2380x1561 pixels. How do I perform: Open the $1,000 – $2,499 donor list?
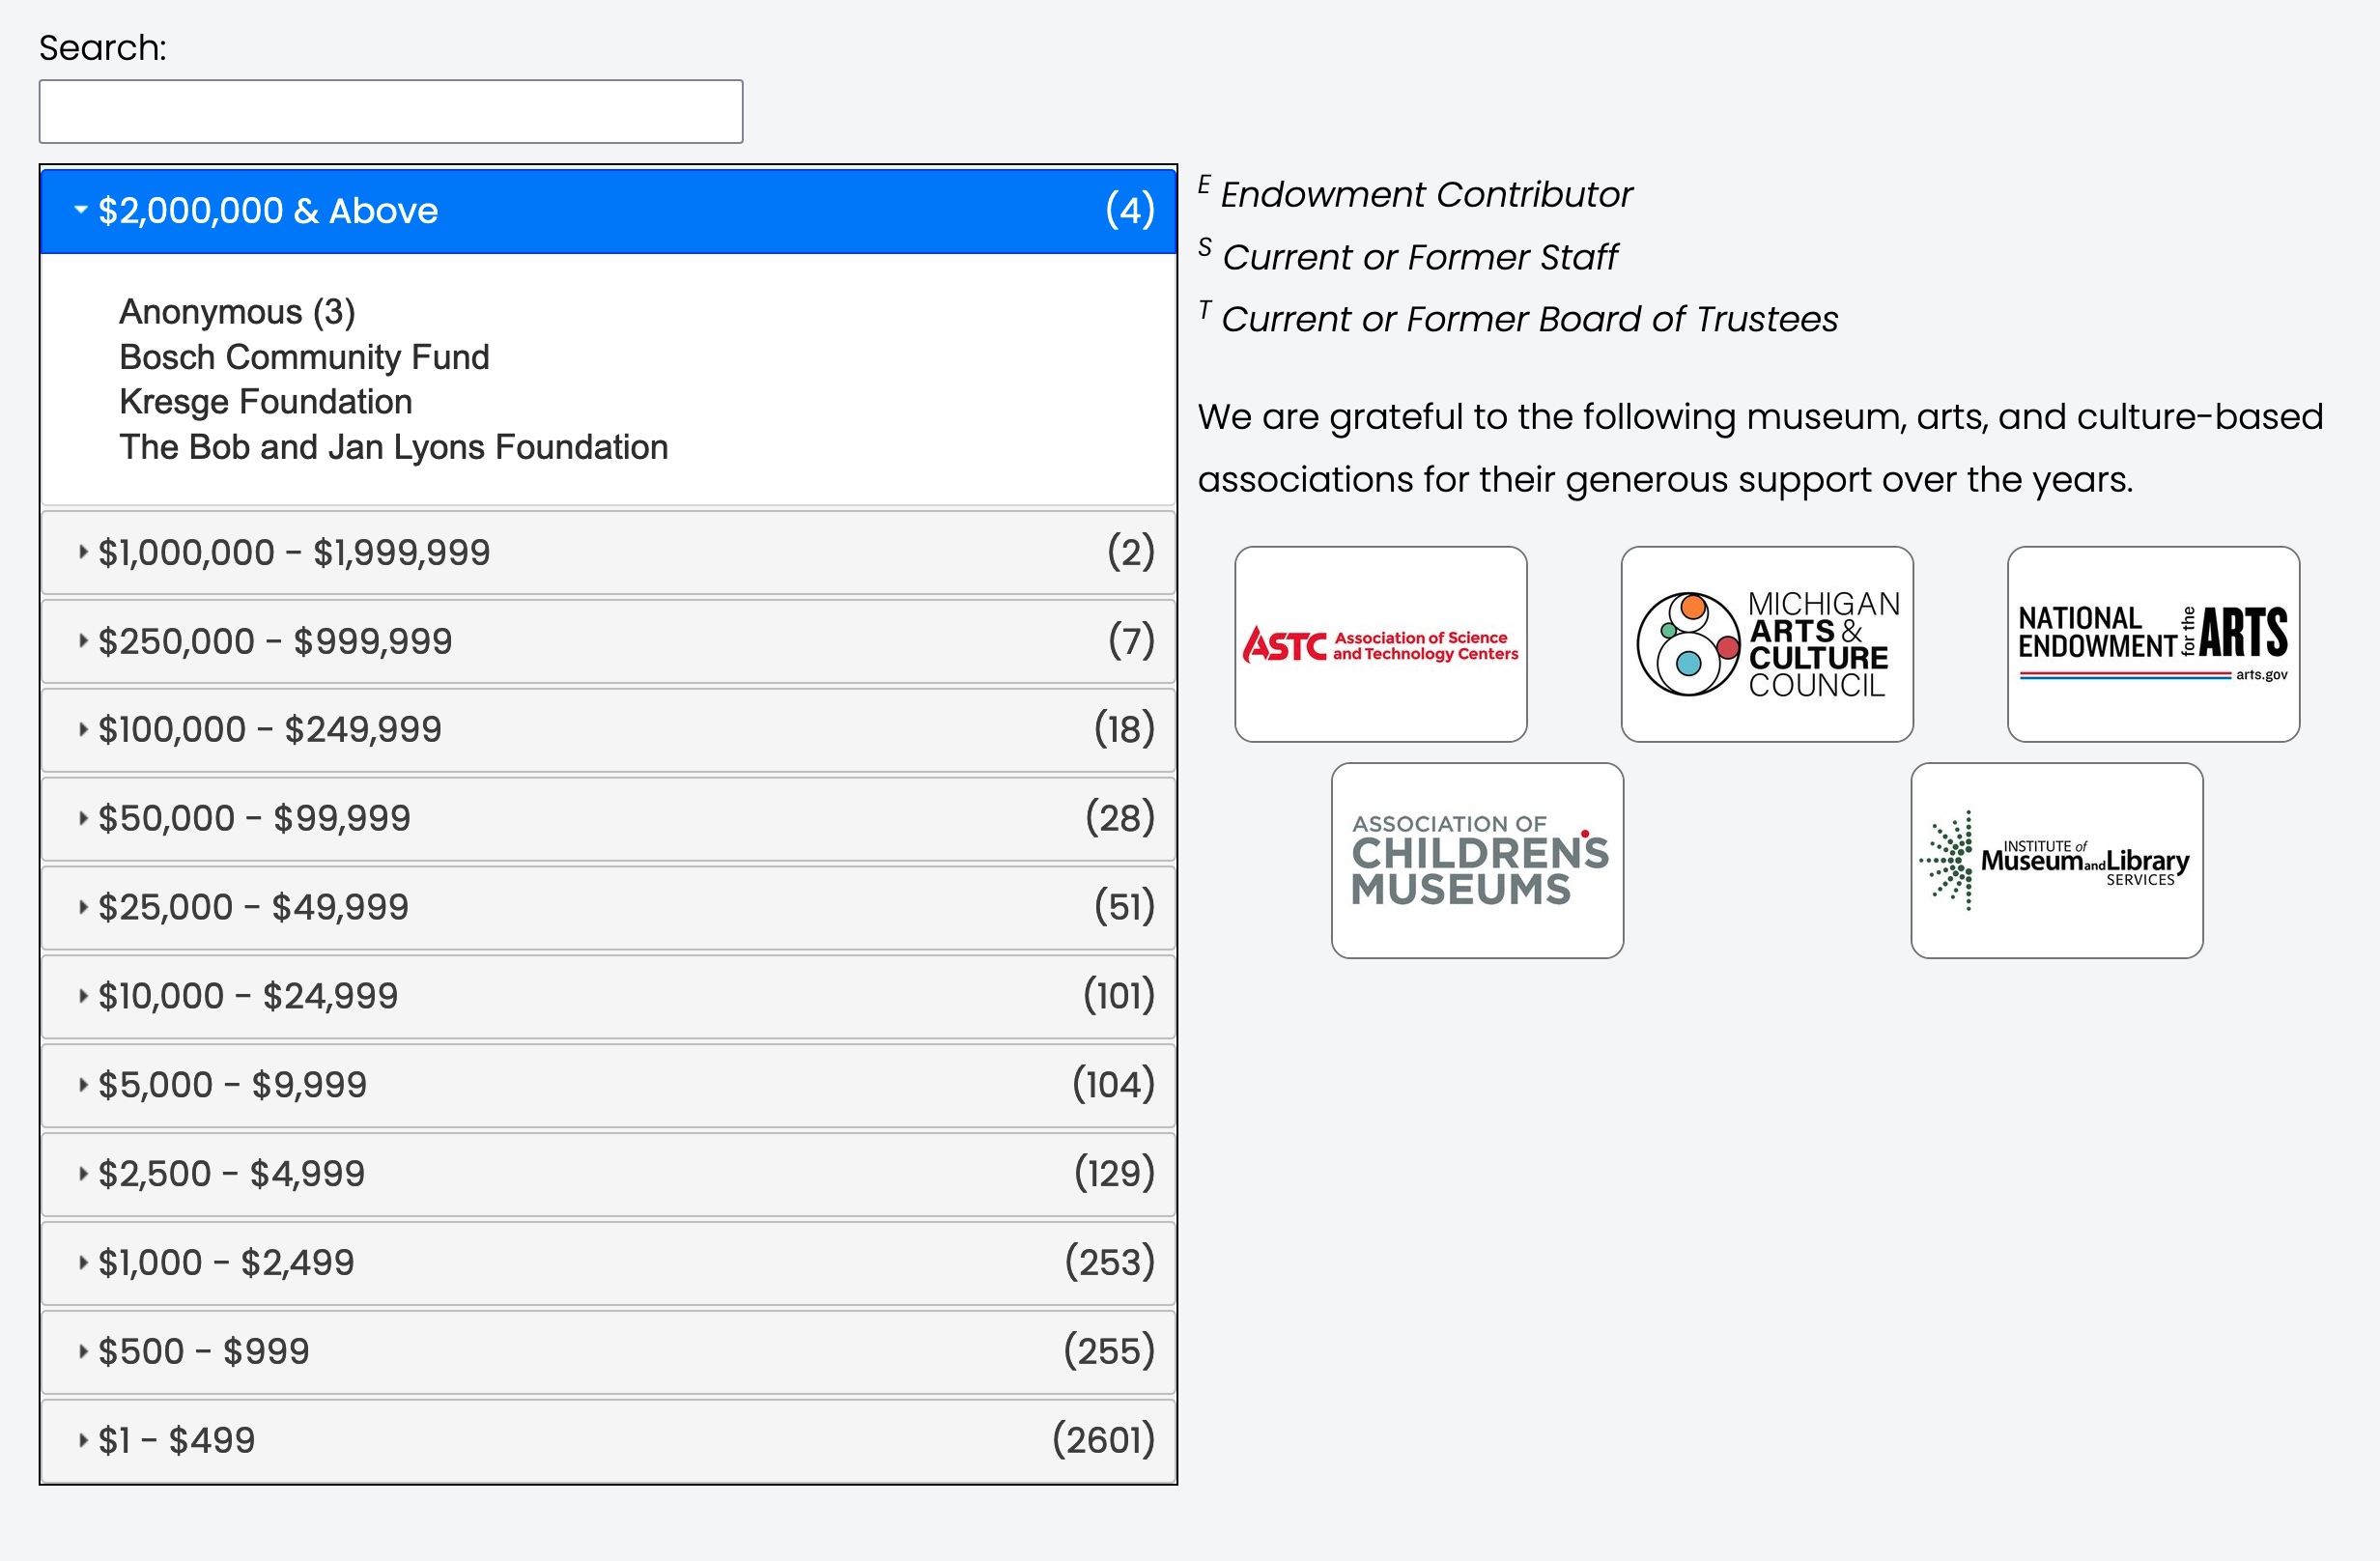point(608,1263)
